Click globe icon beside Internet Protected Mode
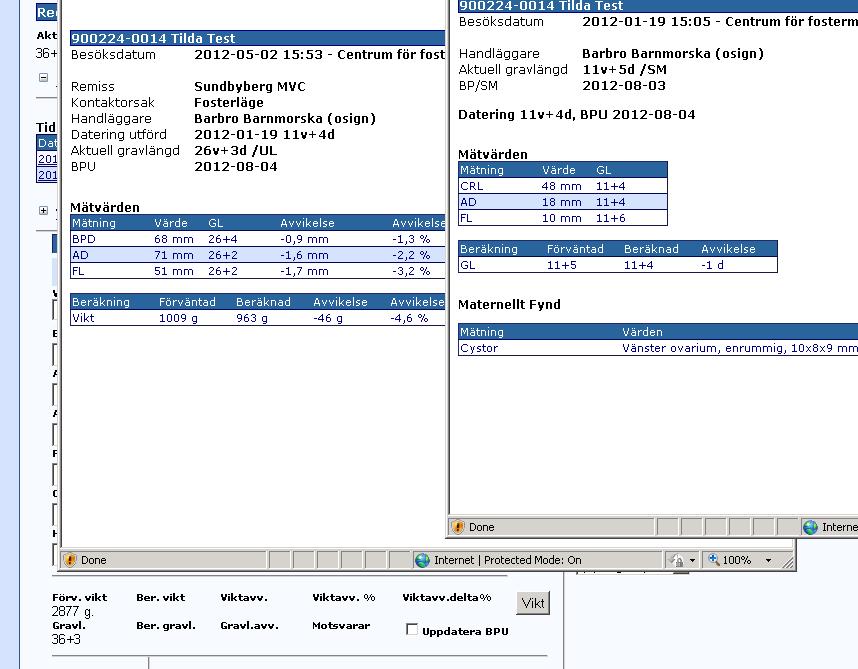 pyautogui.click(x=422, y=560)
